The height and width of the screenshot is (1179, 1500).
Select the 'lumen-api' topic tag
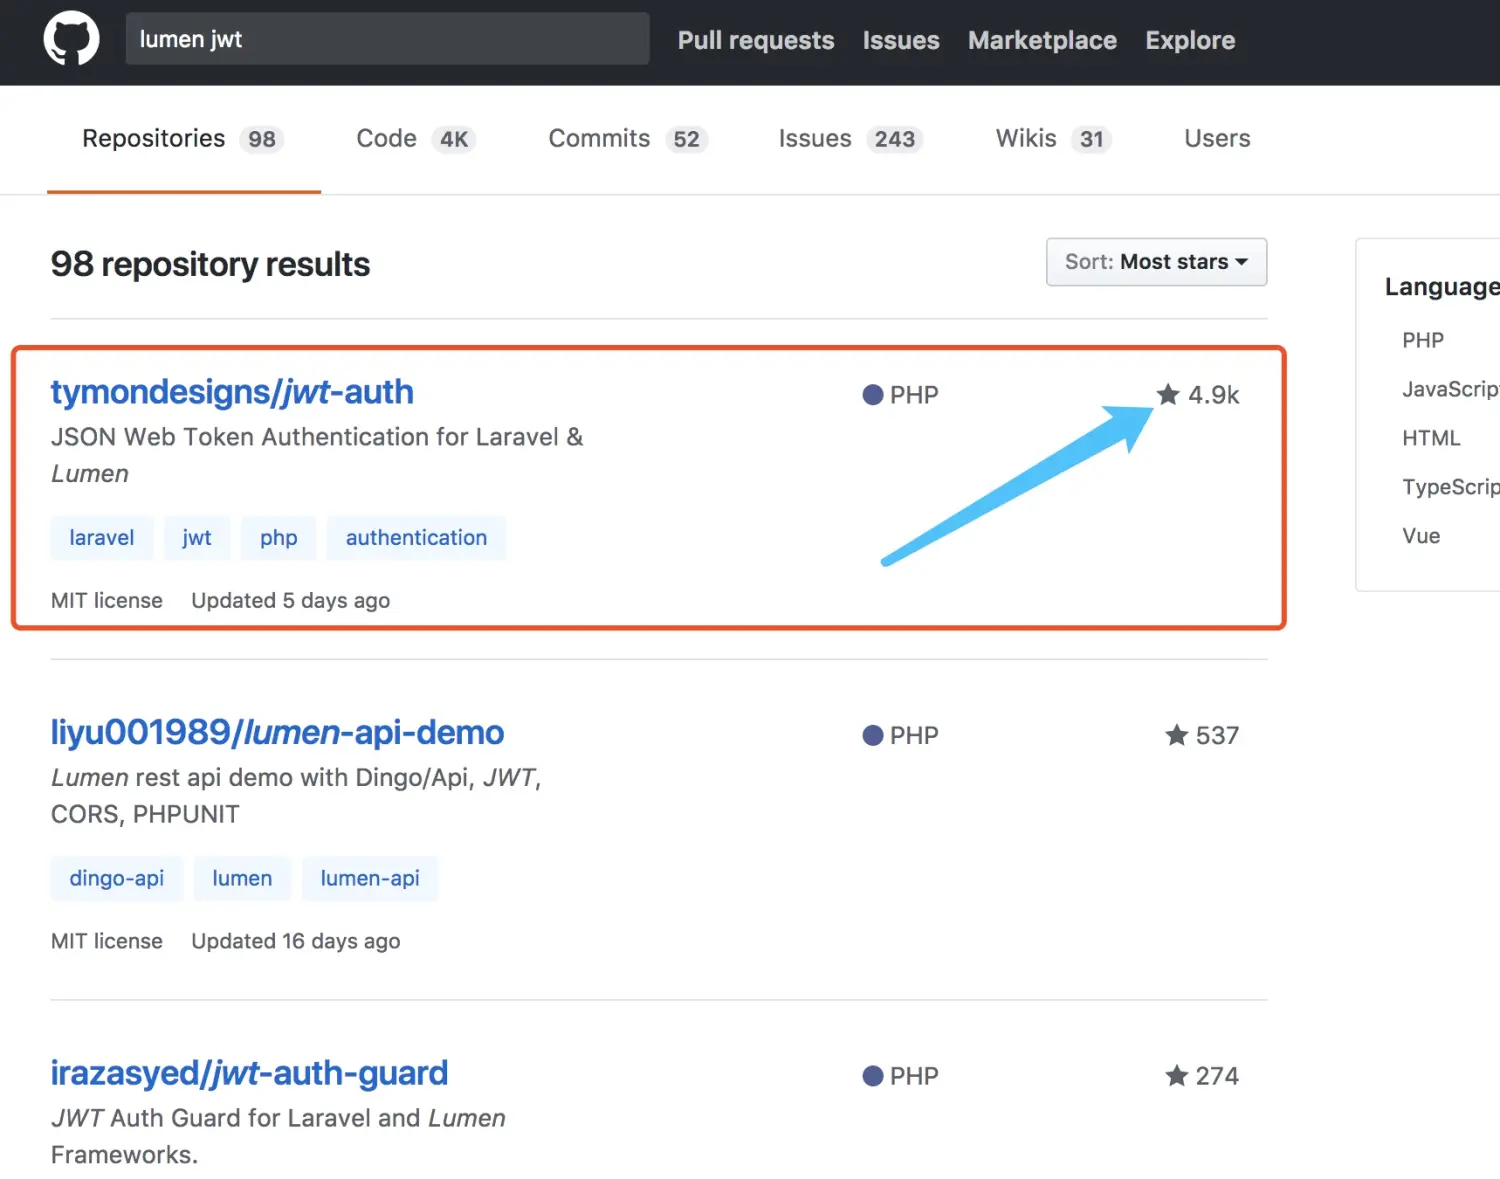point(370,878)
